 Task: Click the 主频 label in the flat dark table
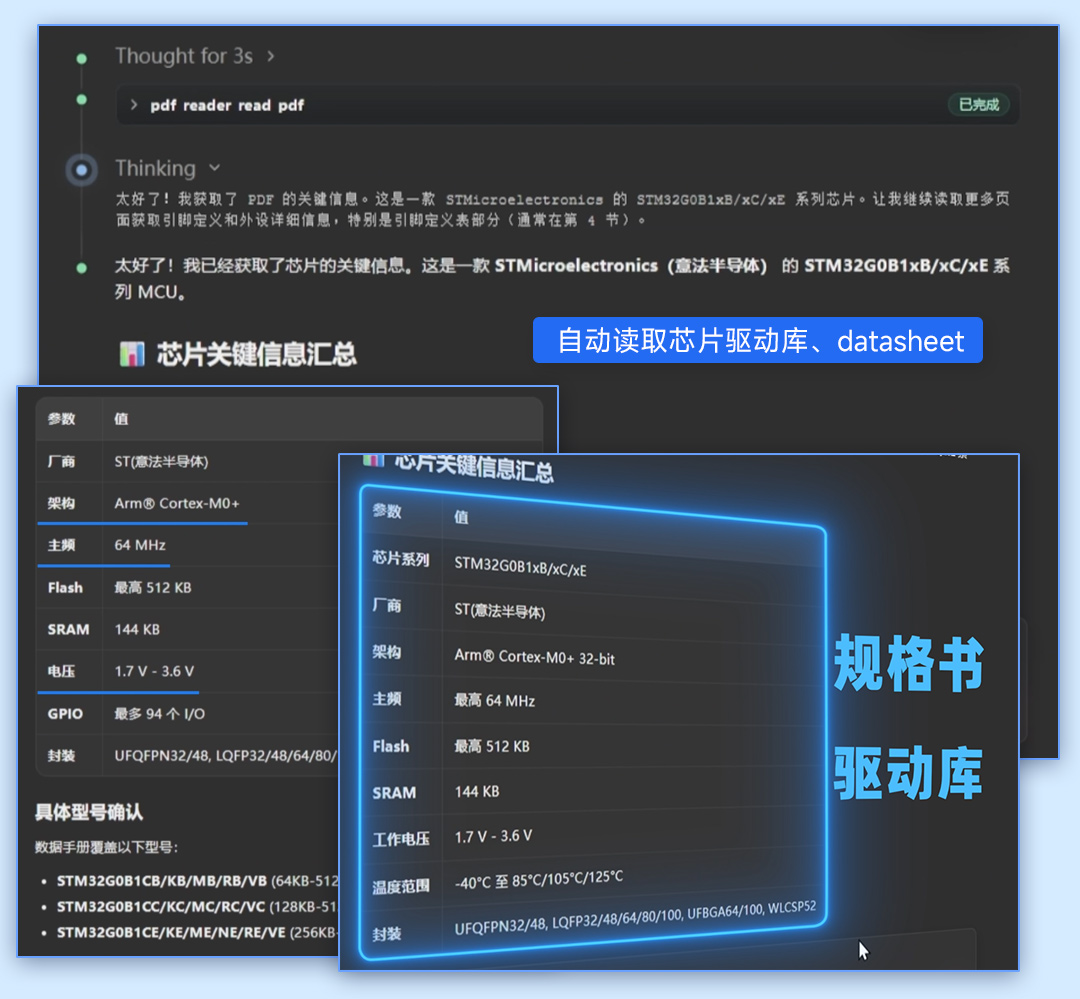pyautogui.click(x=61, y=546)
